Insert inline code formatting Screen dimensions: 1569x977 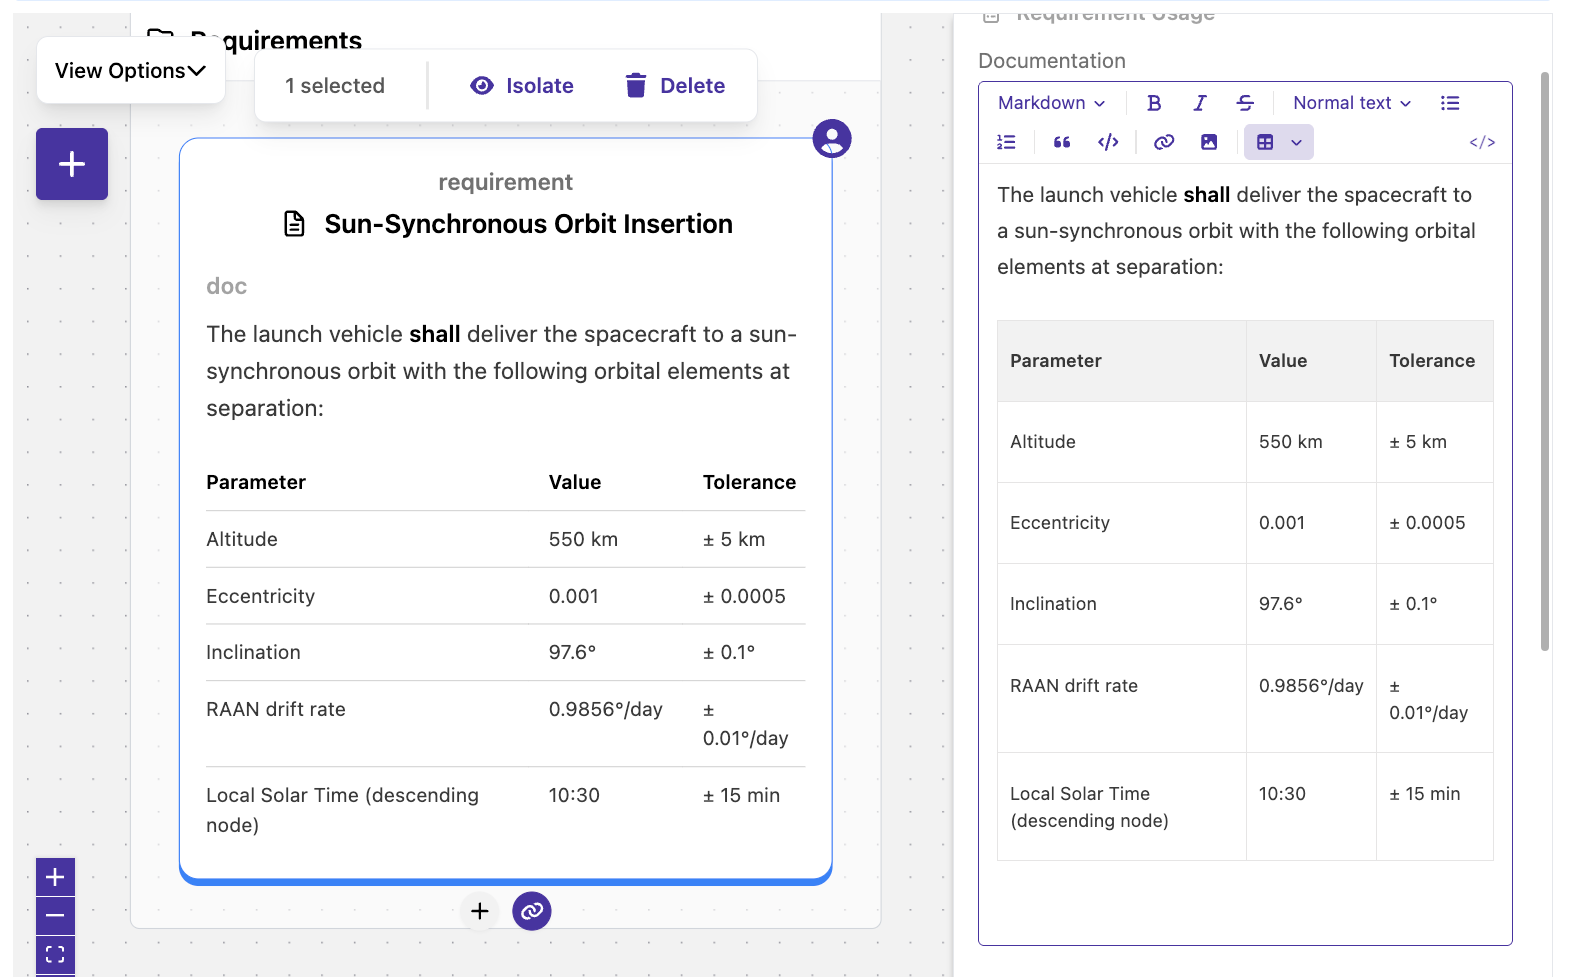[1108, 142]
